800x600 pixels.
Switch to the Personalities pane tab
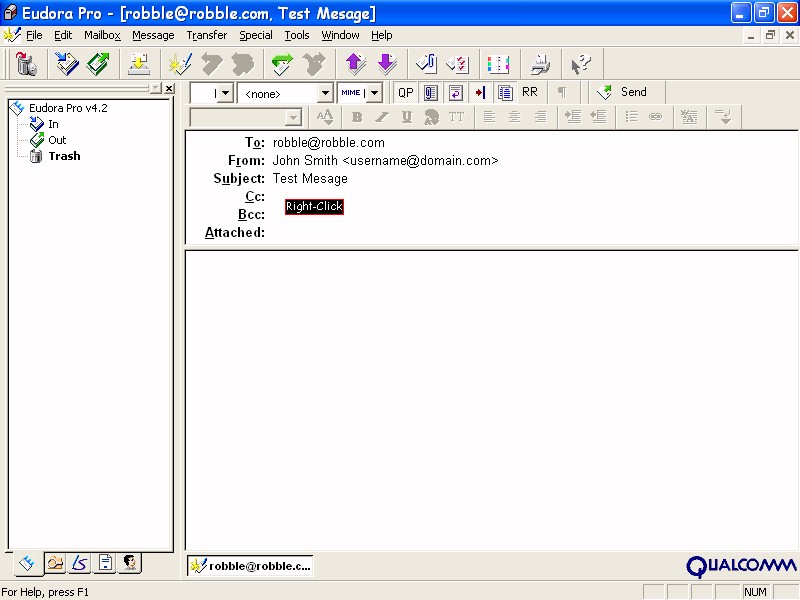coord(130,563)
